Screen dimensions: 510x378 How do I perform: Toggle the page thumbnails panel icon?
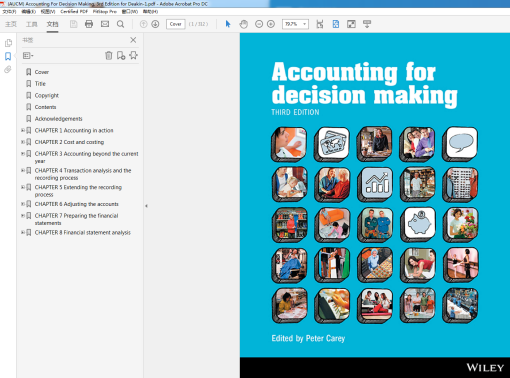tap(8, 43)
